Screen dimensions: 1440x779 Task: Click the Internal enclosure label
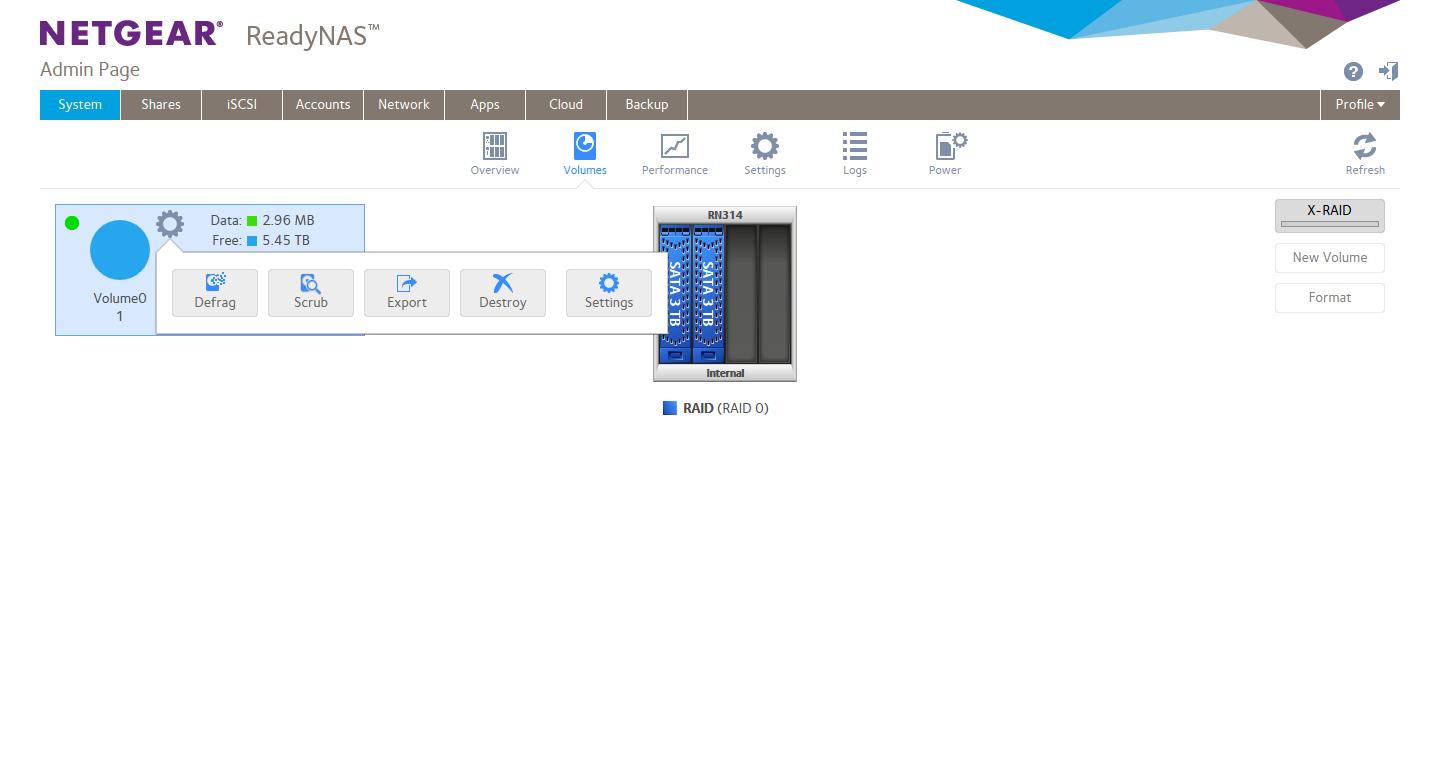pyautogui.click(x=725, y=373)
